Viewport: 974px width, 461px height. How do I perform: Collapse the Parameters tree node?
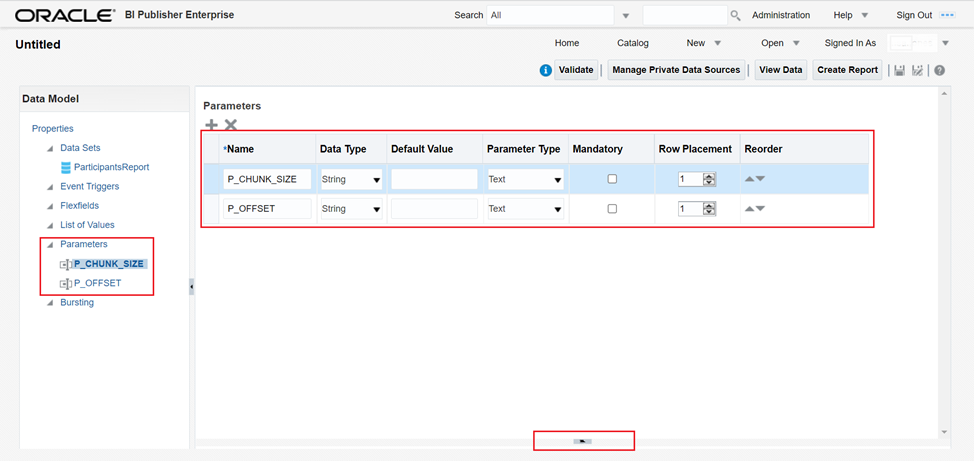50,244
